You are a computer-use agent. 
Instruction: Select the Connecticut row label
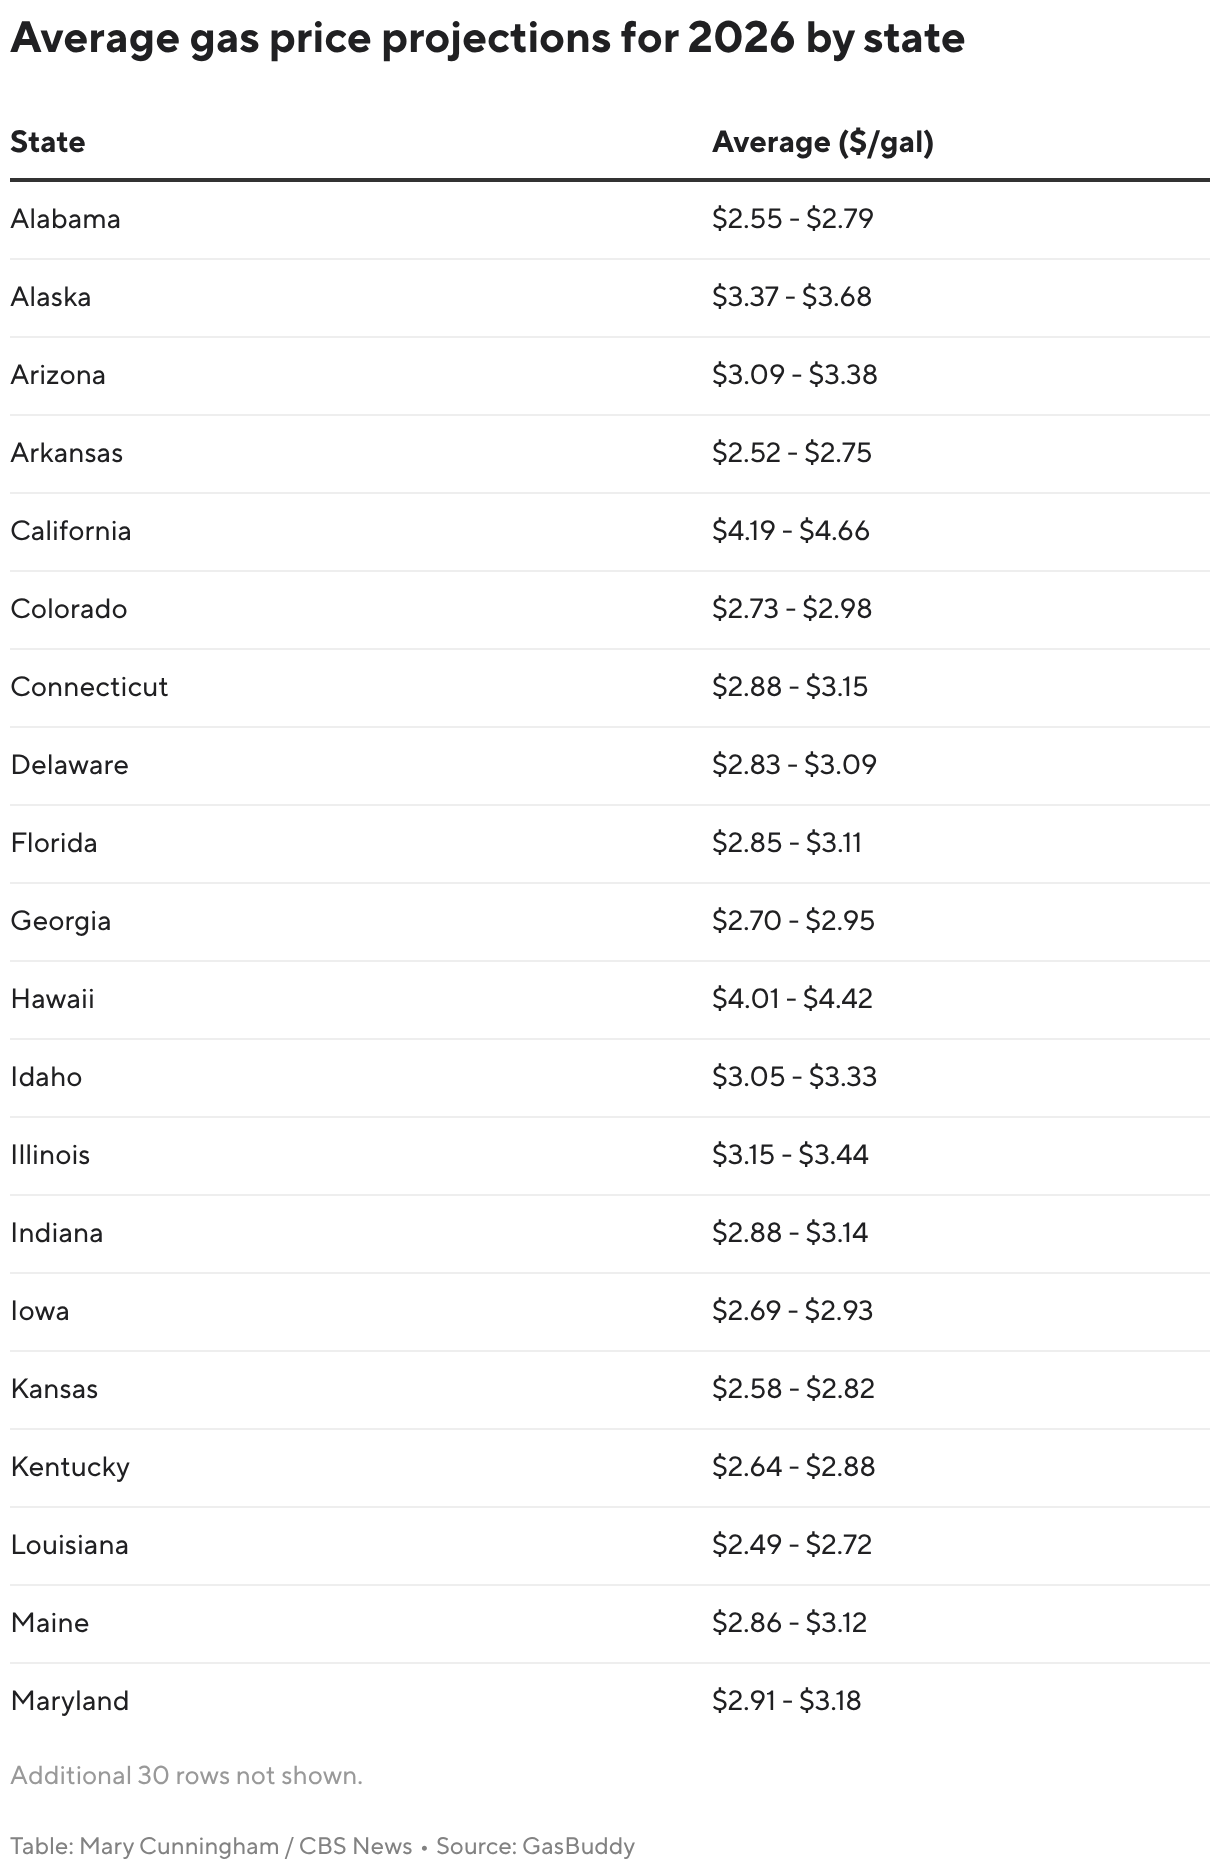89,687
